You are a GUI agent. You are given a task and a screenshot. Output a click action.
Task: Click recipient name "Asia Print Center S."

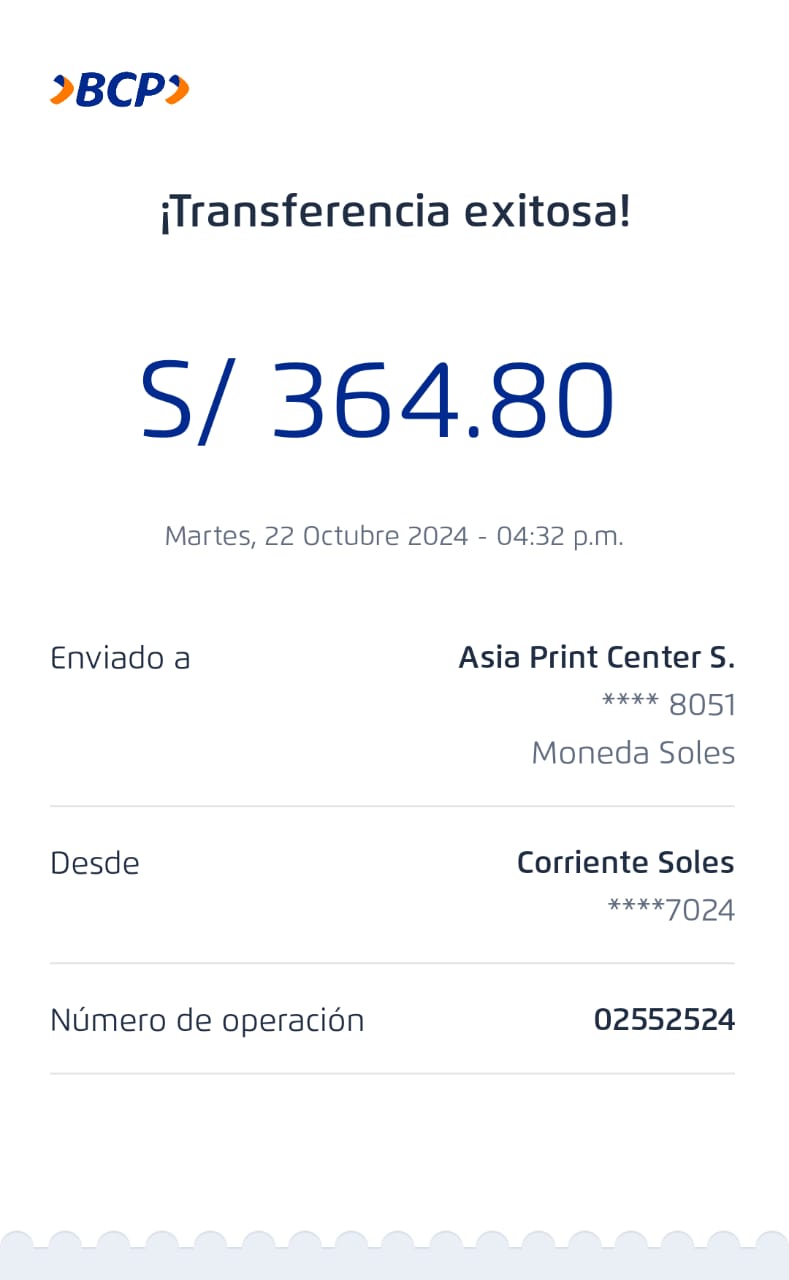tap(596, 658)
